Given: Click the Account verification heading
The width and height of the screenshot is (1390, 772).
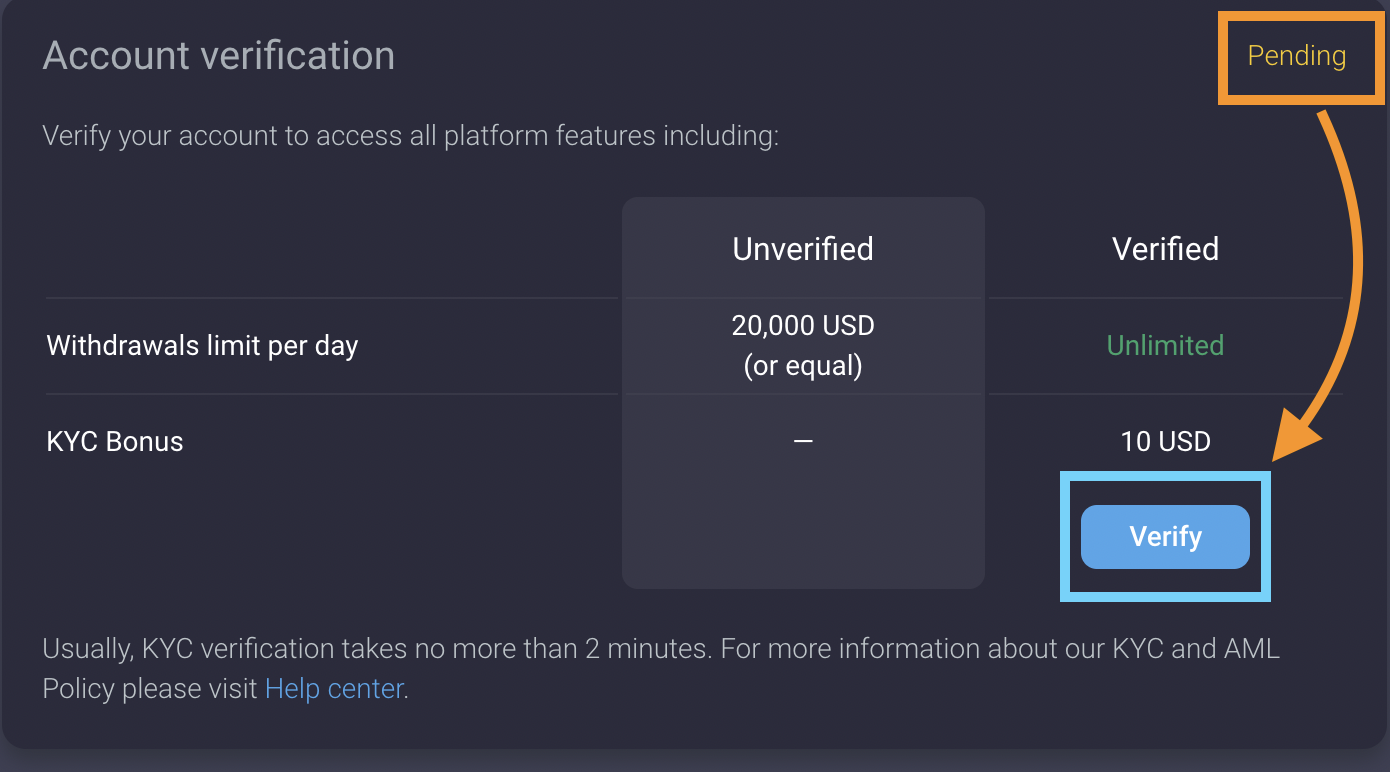Looking at the screenshot, I should pos(219,56).
